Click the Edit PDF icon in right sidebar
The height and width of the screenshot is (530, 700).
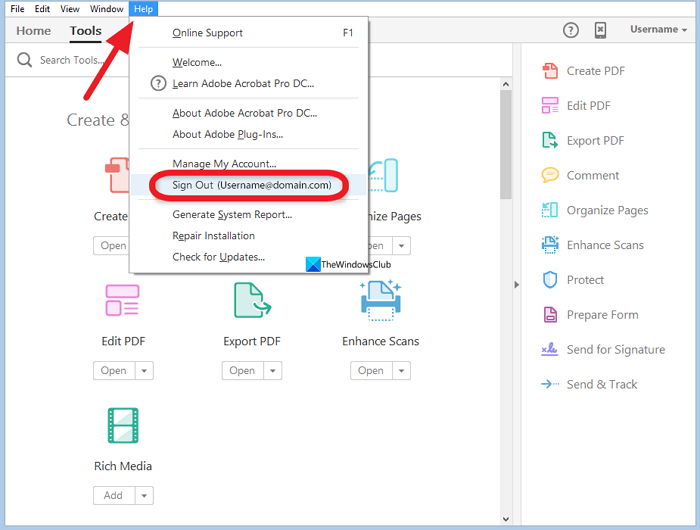point(550,105)
